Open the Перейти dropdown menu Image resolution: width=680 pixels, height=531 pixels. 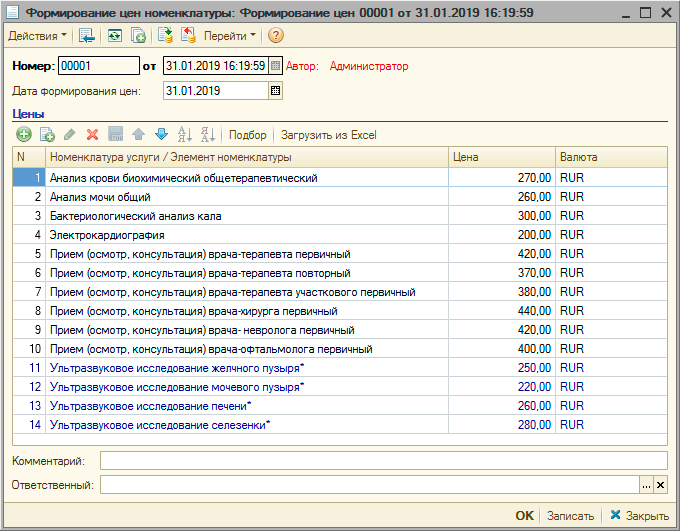click(x=229, y=36)
